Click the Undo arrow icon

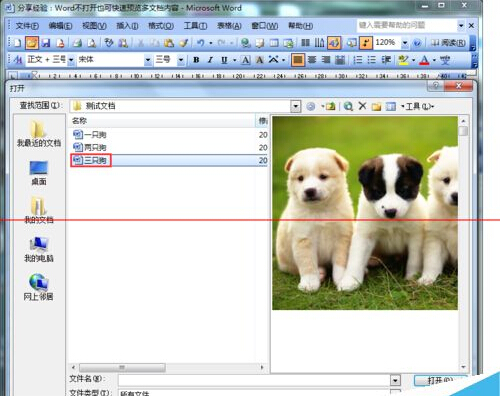pyautogui.click(x=201, y=43)
